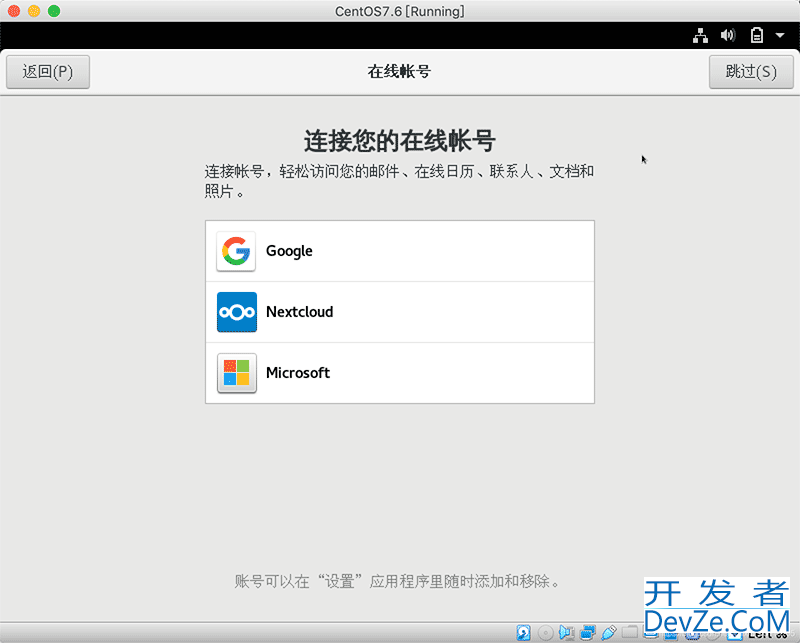
Task: Click the blue Nextcloud logo icon
Action: tap(236, 312)
